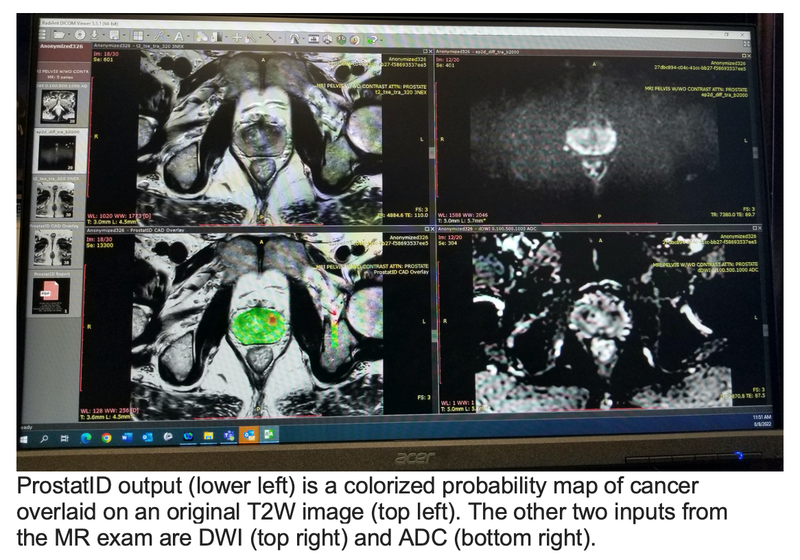Expand the synchronize series dropdown arrow

tap(168, 36)
